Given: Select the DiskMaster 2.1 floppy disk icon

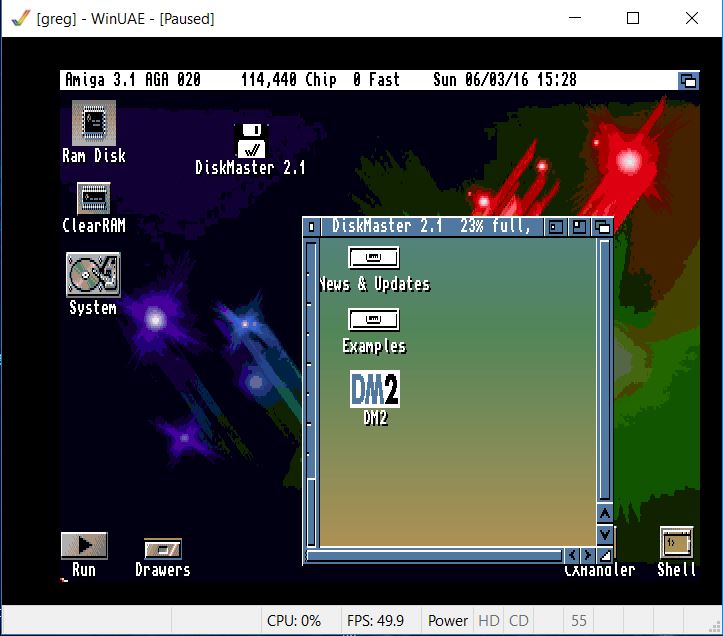Looking at the screenshot, I should 251,141.
